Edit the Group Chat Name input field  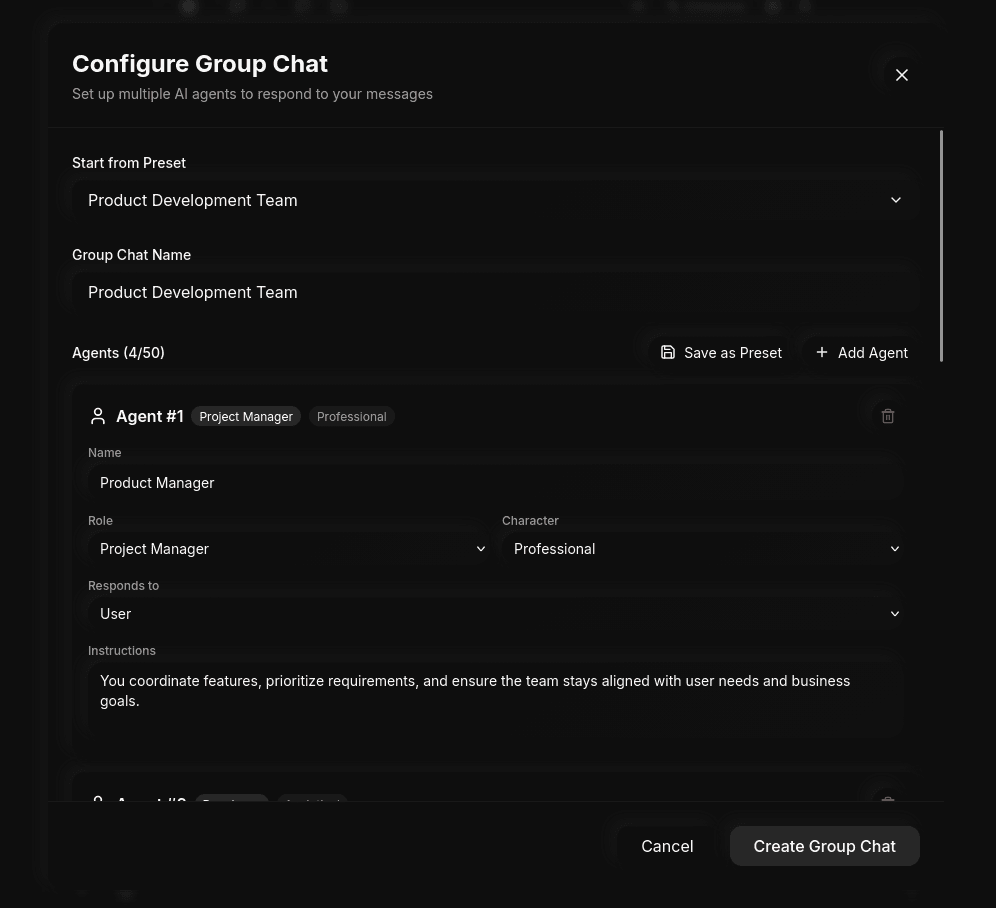(x=494, y=292)
